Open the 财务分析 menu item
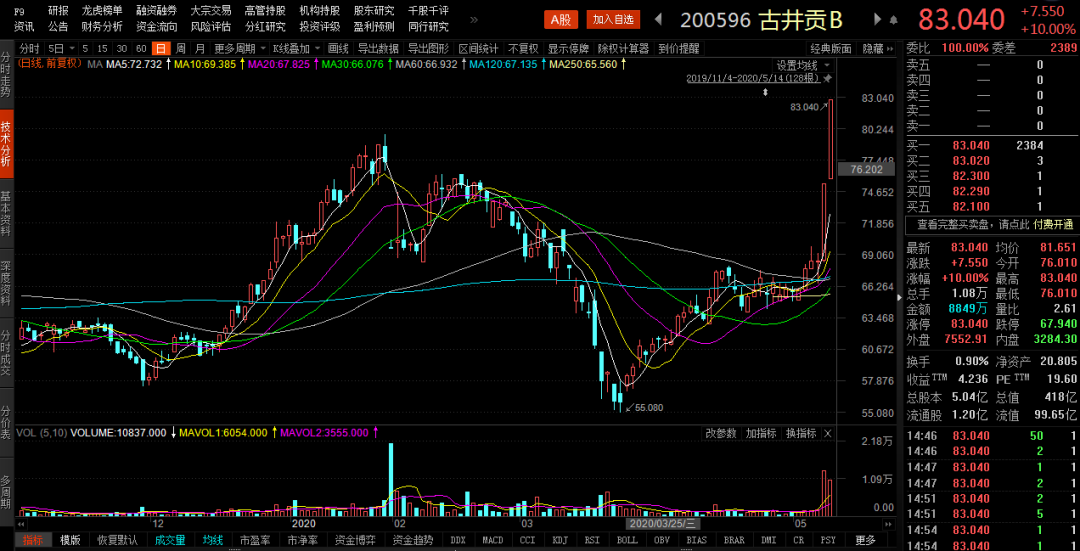The height and width of the screenshot is (551, 1080). (102, 27)
